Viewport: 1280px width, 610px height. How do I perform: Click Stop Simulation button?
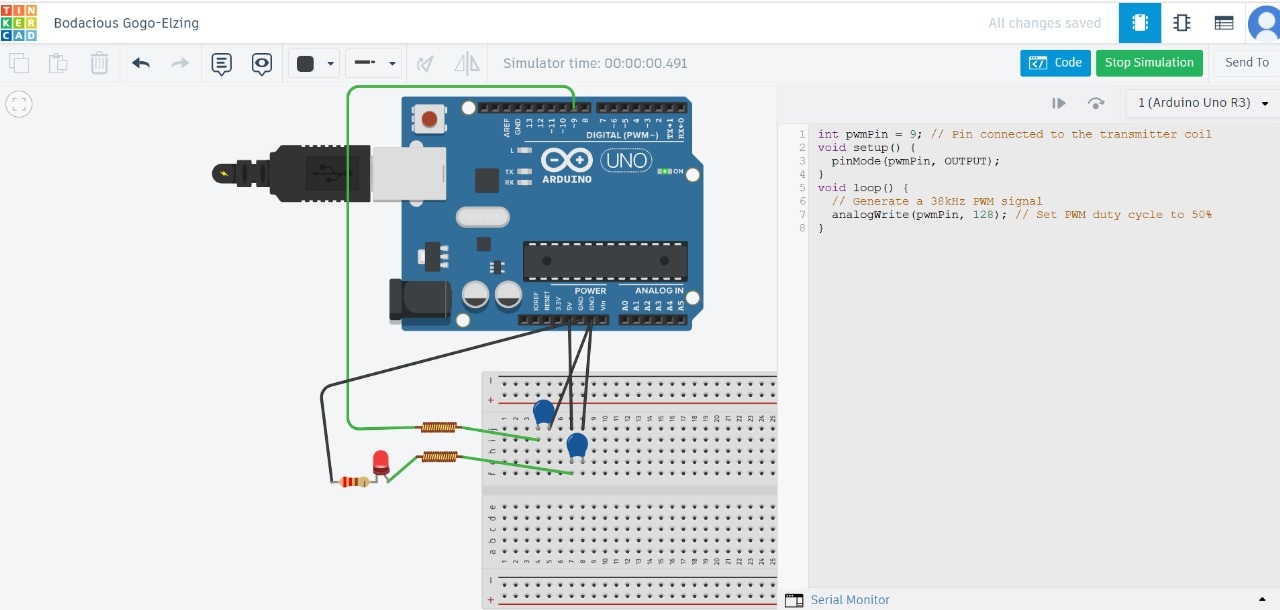tap(1149, 63)
